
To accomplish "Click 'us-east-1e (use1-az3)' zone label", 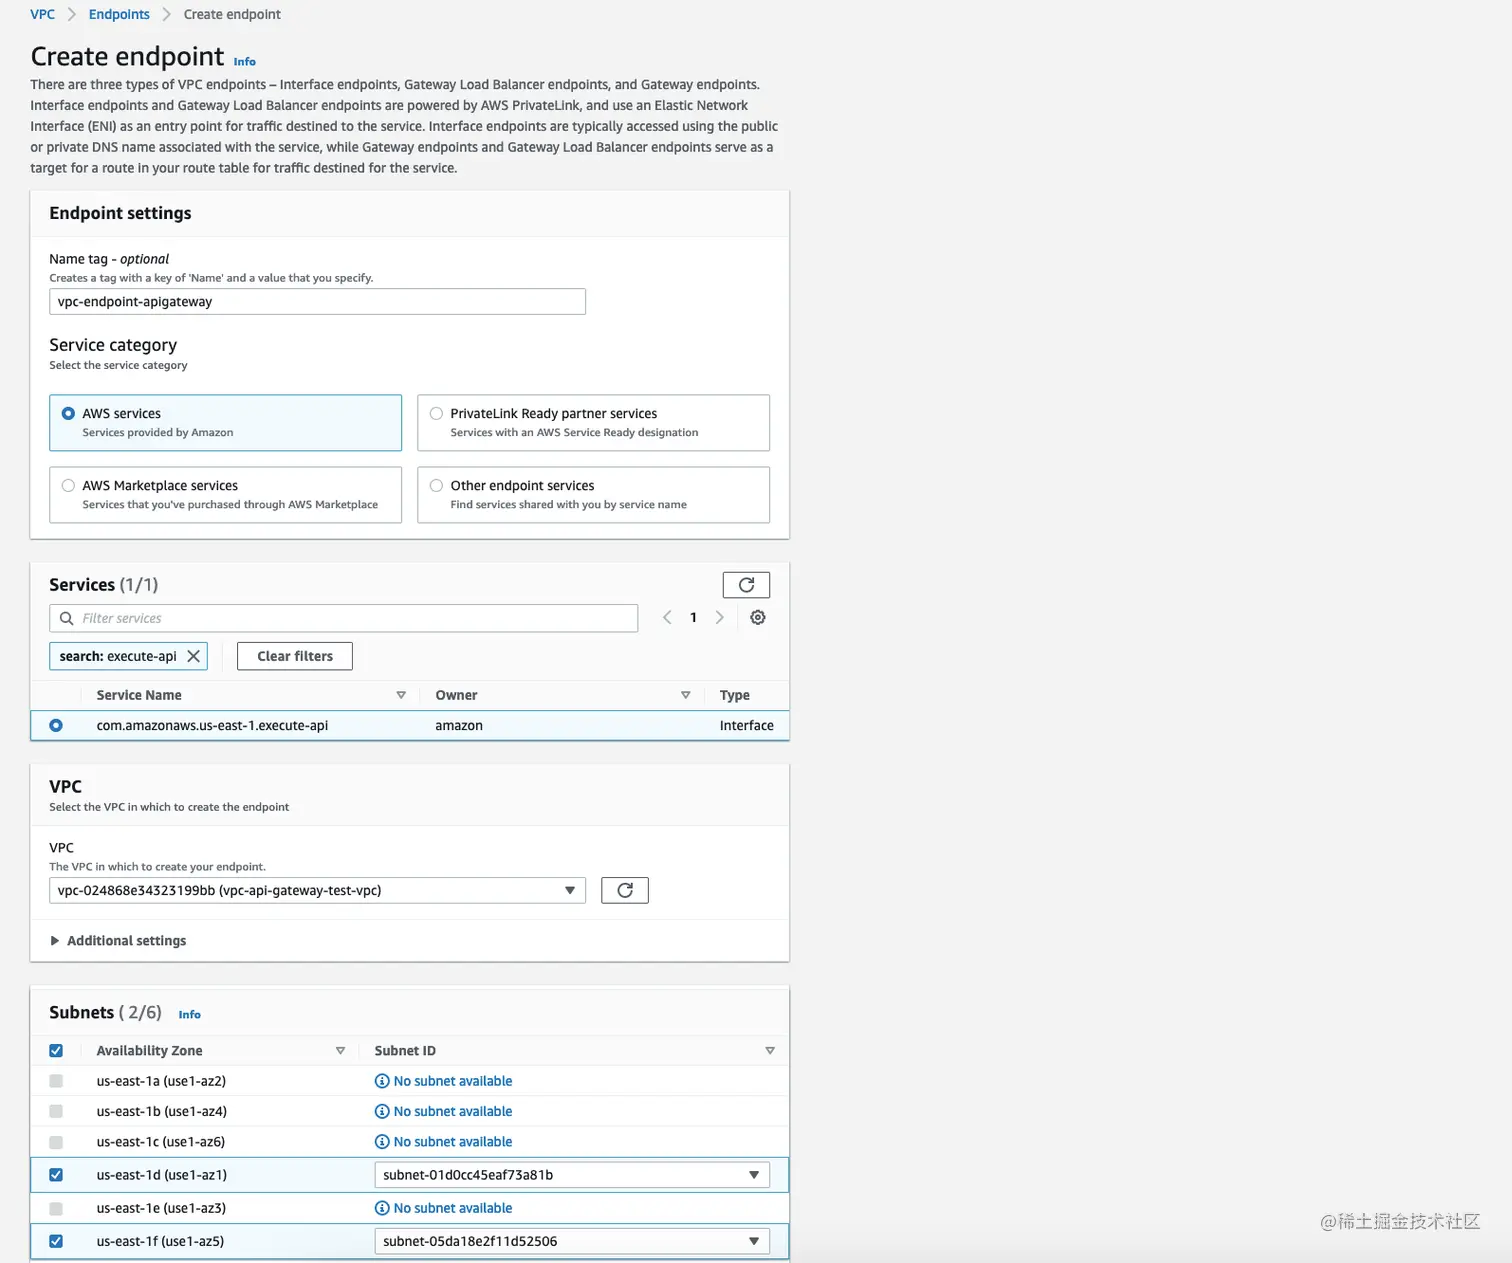I will (161, 1208).
